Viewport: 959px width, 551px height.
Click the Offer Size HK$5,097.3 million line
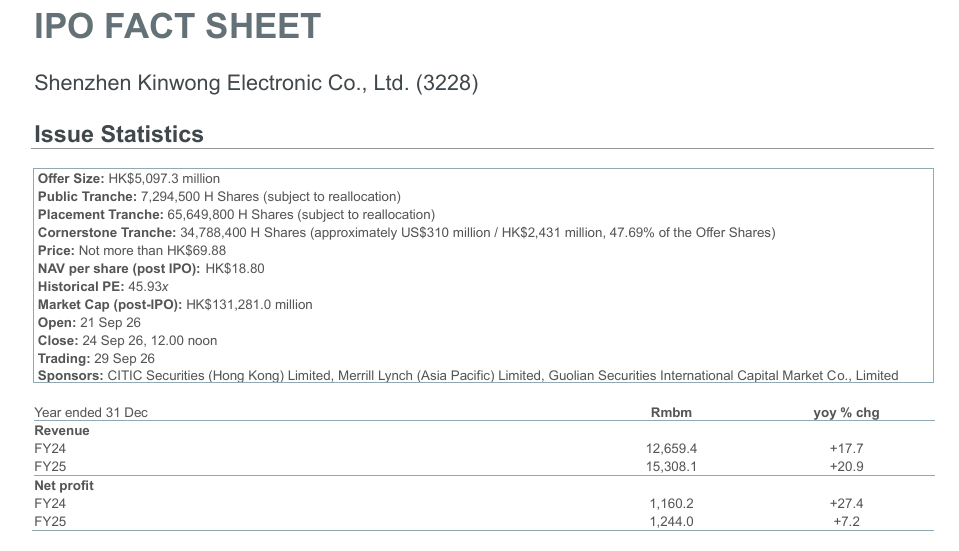(x=129, y=179)
